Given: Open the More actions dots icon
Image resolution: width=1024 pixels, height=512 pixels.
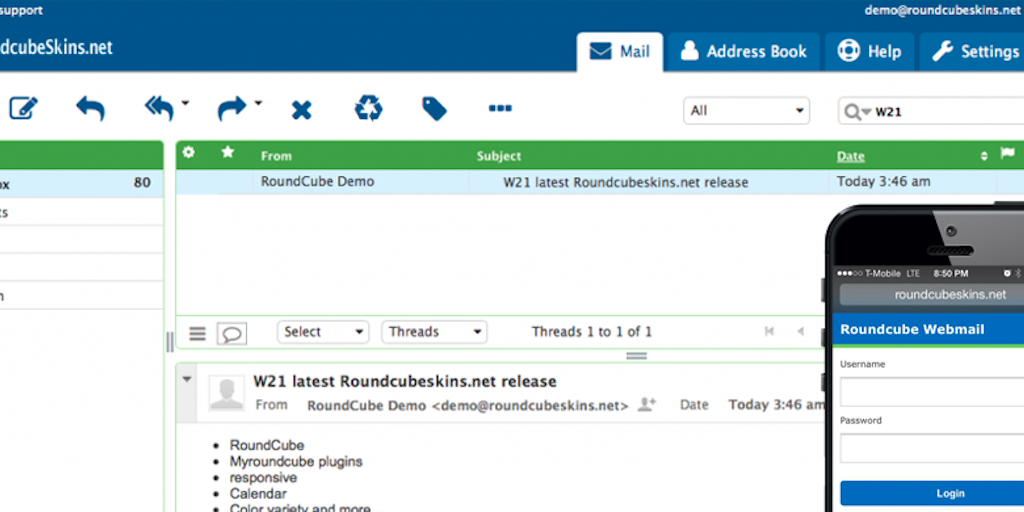Looking at the screenshot, I should (x=500, y=108).
